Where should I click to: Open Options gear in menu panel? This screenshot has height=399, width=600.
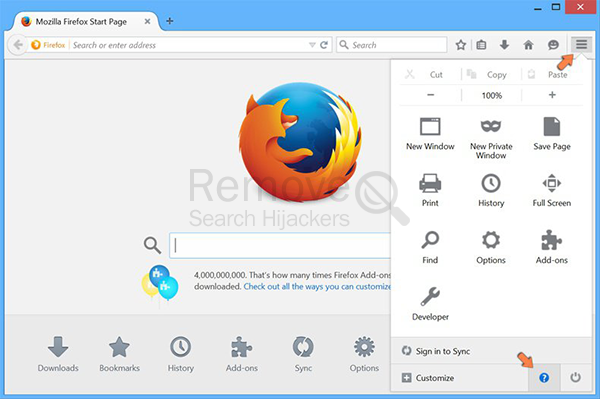click(491, 247)
